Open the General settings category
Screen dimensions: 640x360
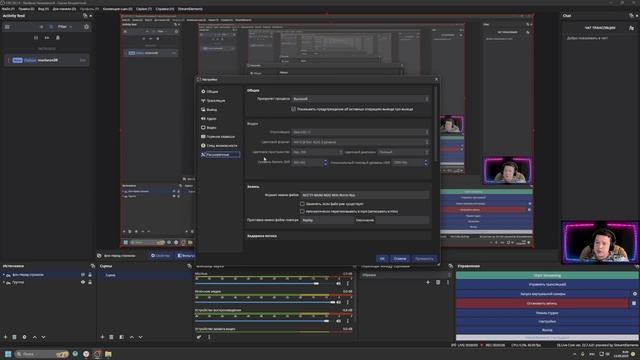point(220,91)
